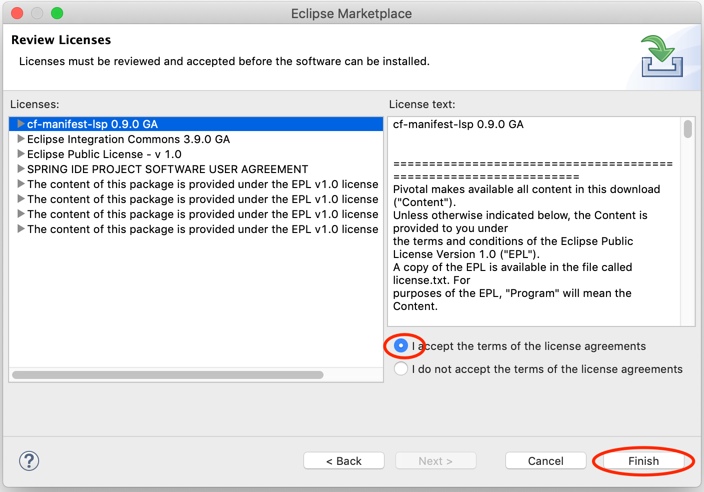704x492 pixels.
Task: Select the 'Eclipse Integration Commons 3.9.0 GA' row
Action: pyautogui.click(x=196, y=139)
